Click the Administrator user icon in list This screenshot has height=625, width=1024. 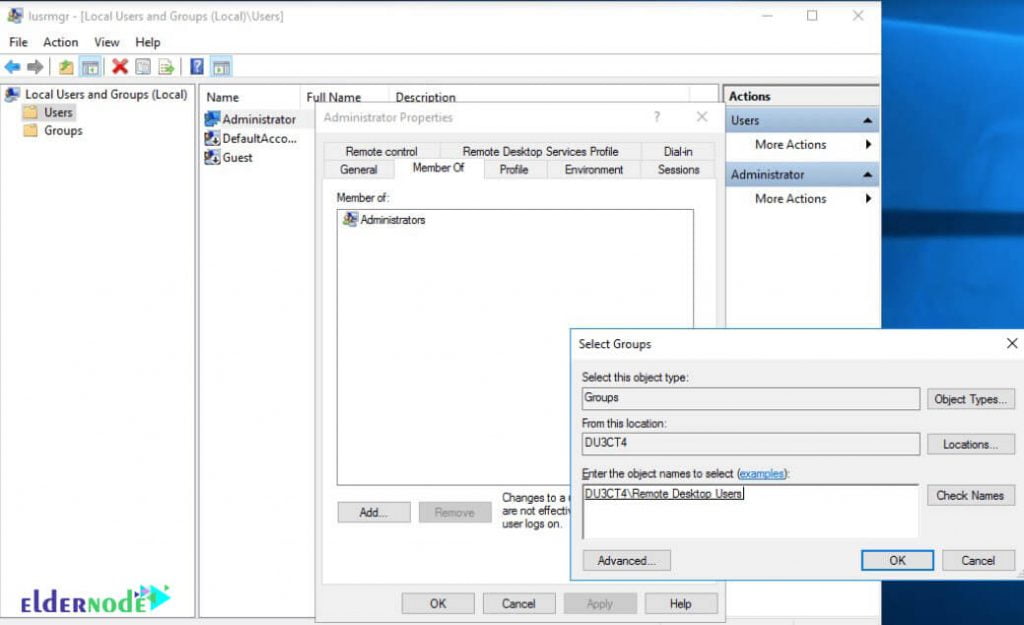point(212,119)
